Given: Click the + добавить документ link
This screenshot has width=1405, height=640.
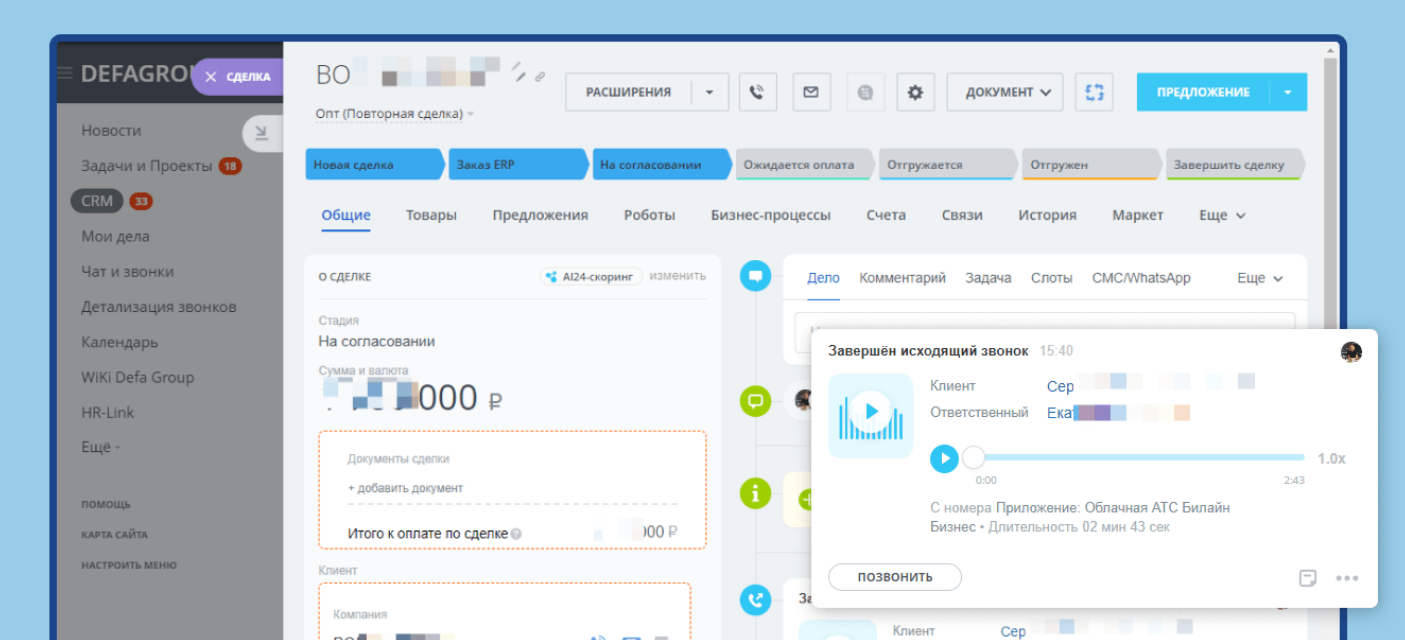Looking at the screenshot, I should tap(405, 488).
